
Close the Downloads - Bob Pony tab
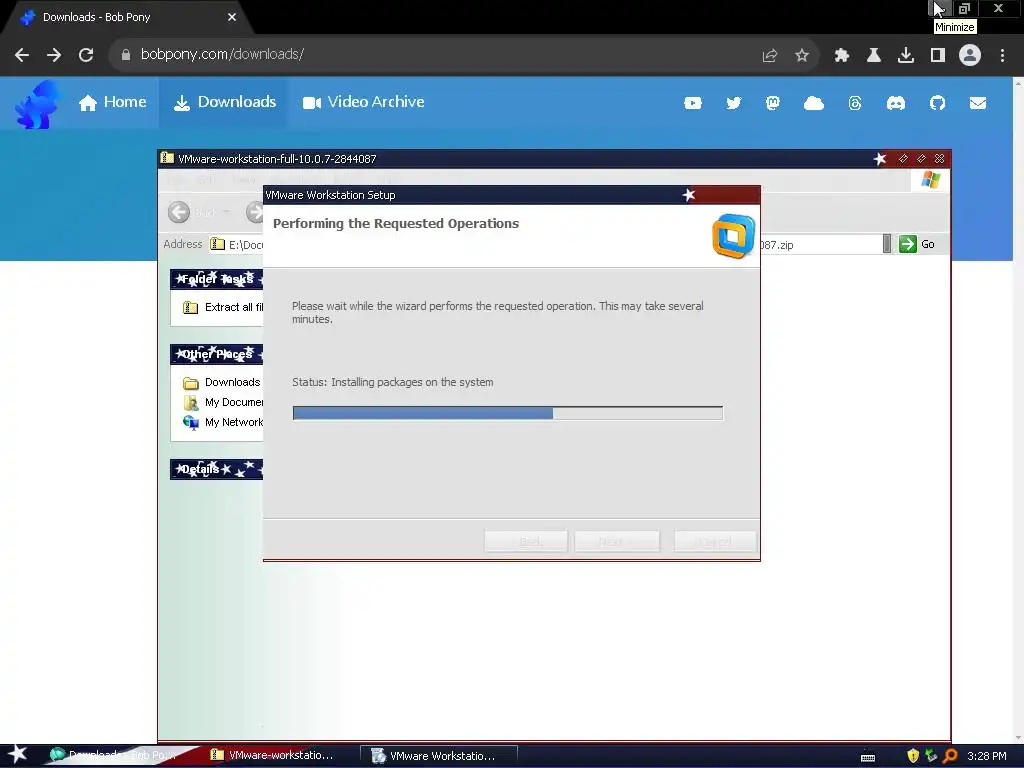(x=232, y=18)
